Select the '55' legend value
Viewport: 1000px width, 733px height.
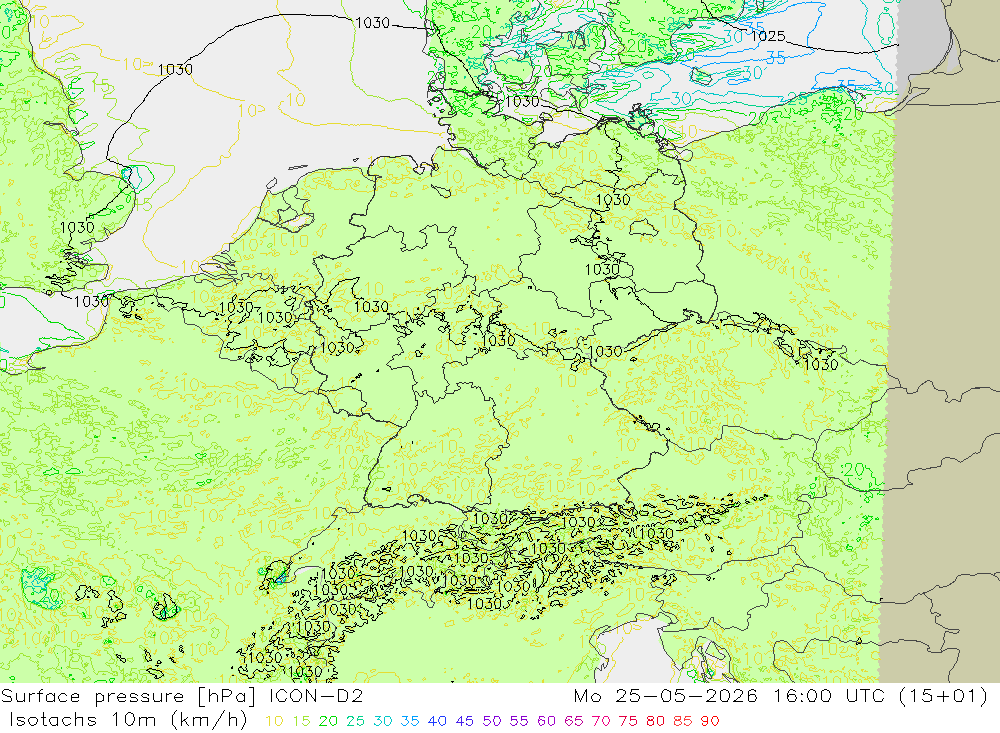tap(518, 721)
